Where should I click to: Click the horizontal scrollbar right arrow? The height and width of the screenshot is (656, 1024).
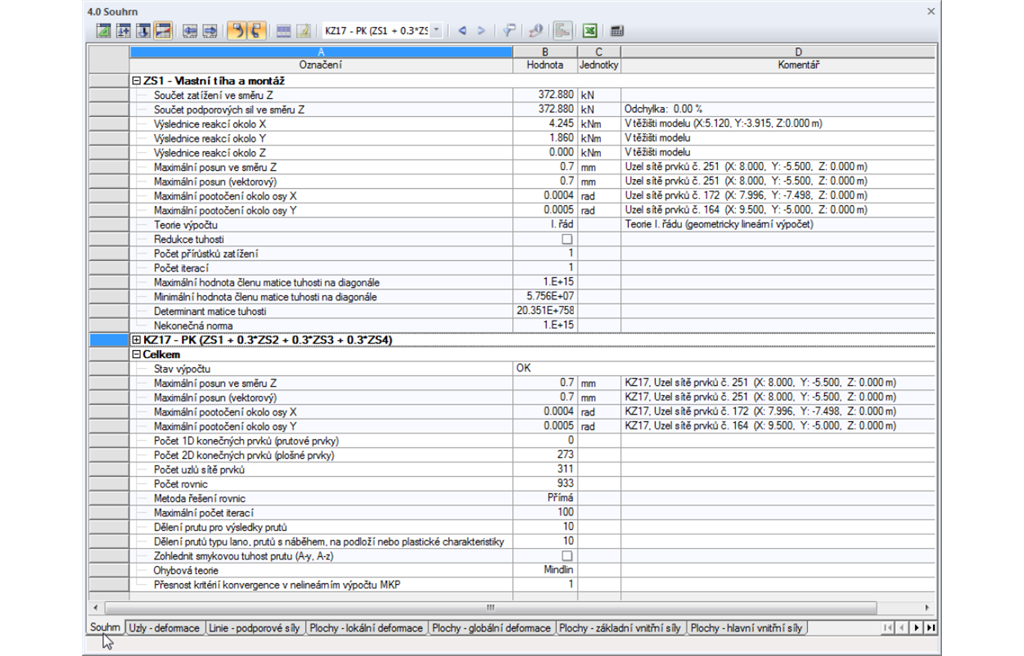click(926, 608)
